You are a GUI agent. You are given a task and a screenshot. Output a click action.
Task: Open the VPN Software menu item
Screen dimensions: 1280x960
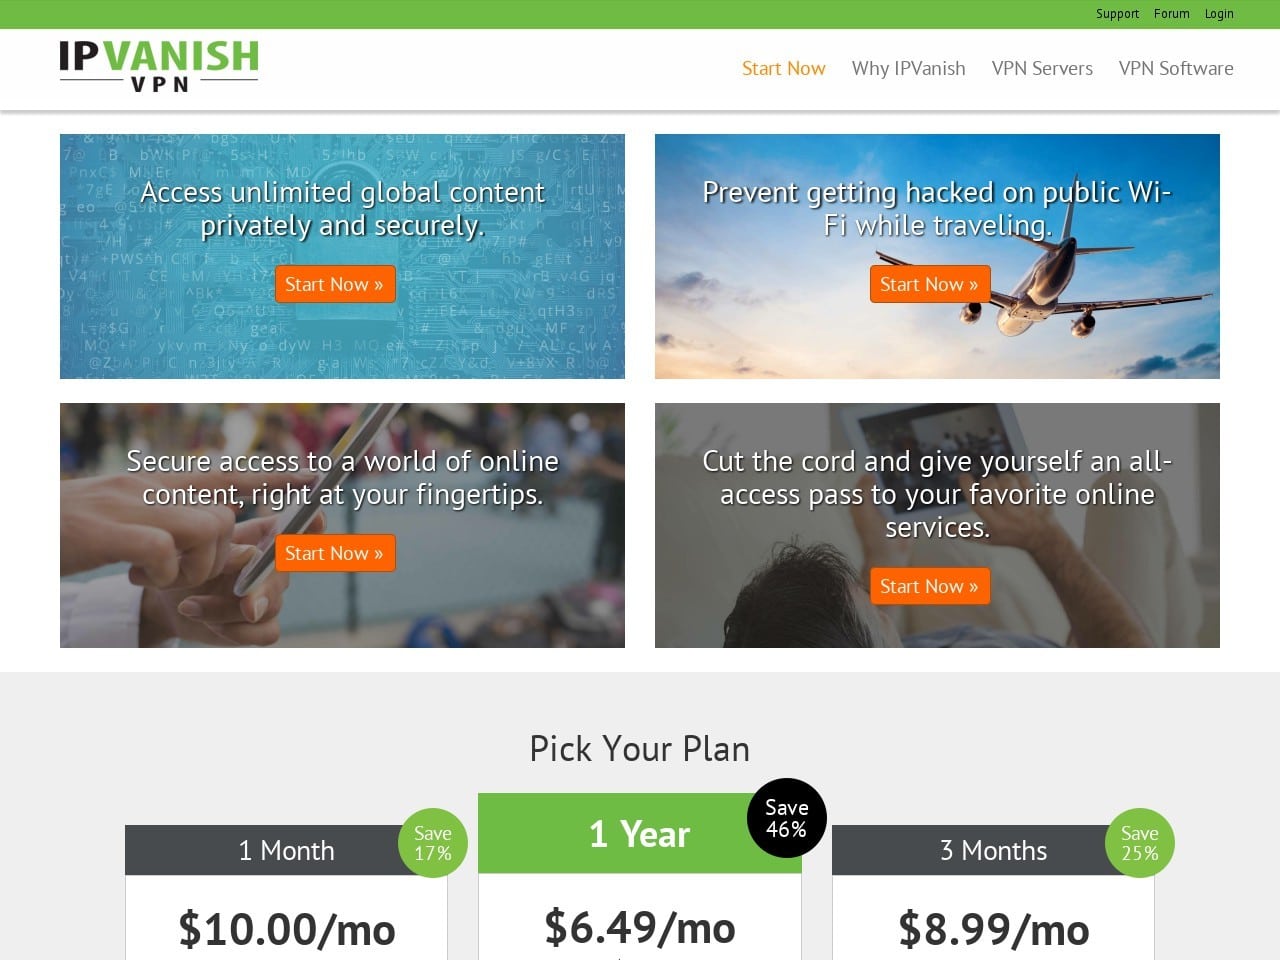[x=1176, y=68]
